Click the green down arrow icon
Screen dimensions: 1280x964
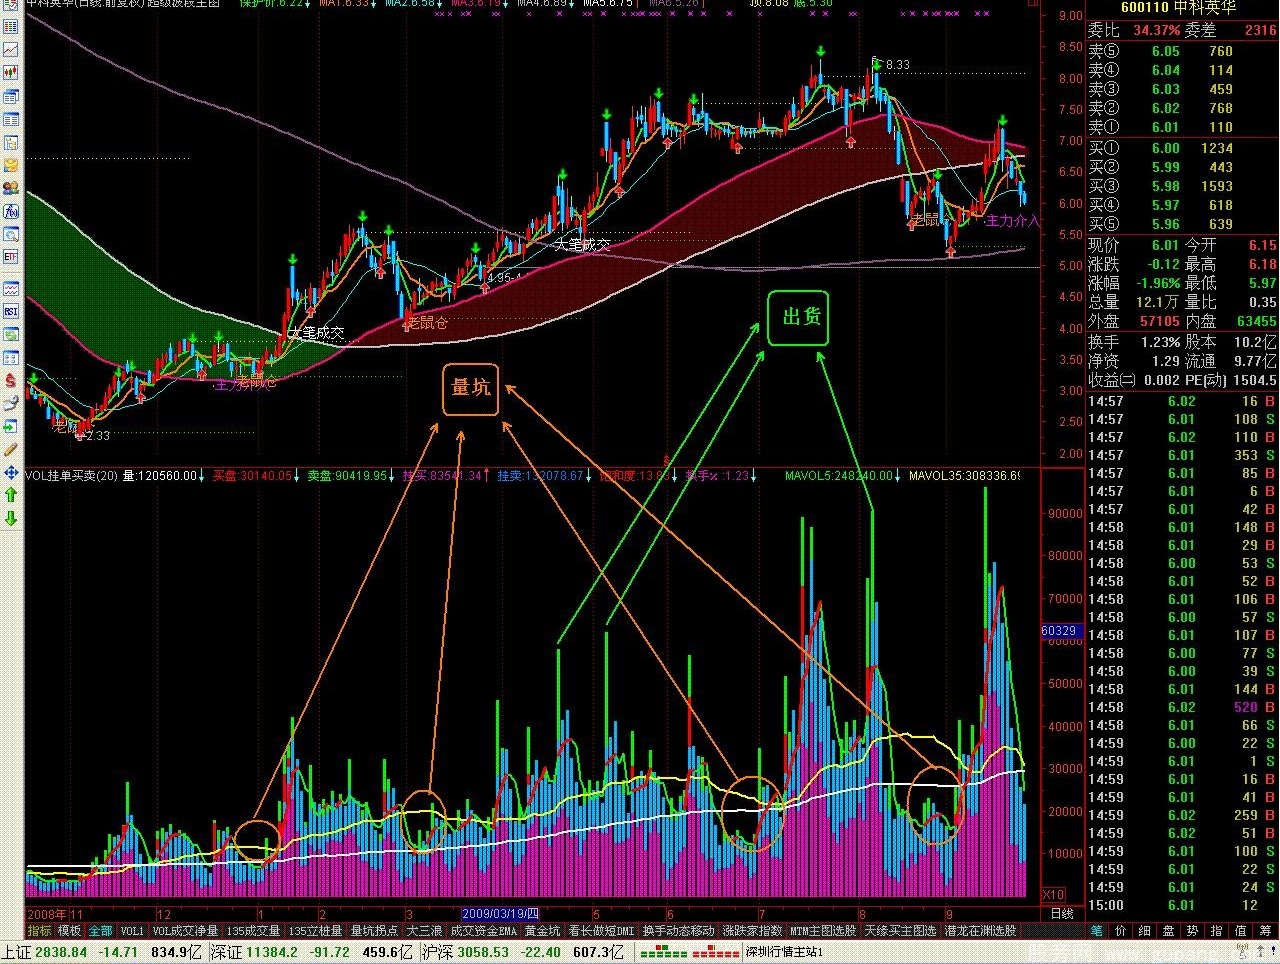click(x=10, y=519)
